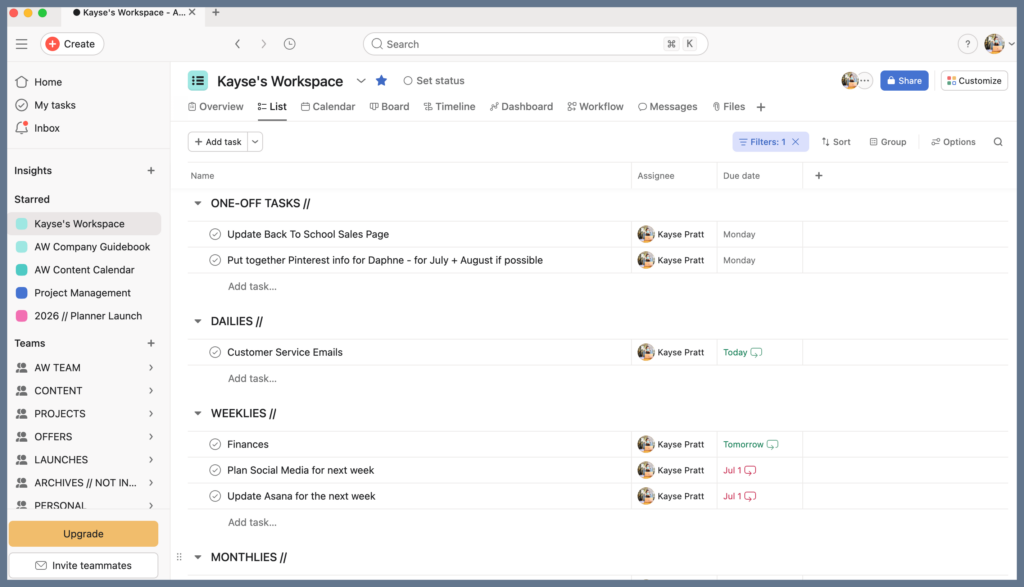This screenshot has height=587, width=1024.
Task: Switch to the Timeline tab
Action: point(449,106)
